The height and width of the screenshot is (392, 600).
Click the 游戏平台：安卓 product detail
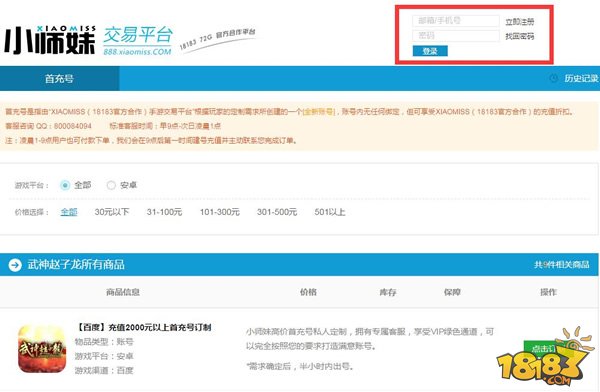pos(104,356)
